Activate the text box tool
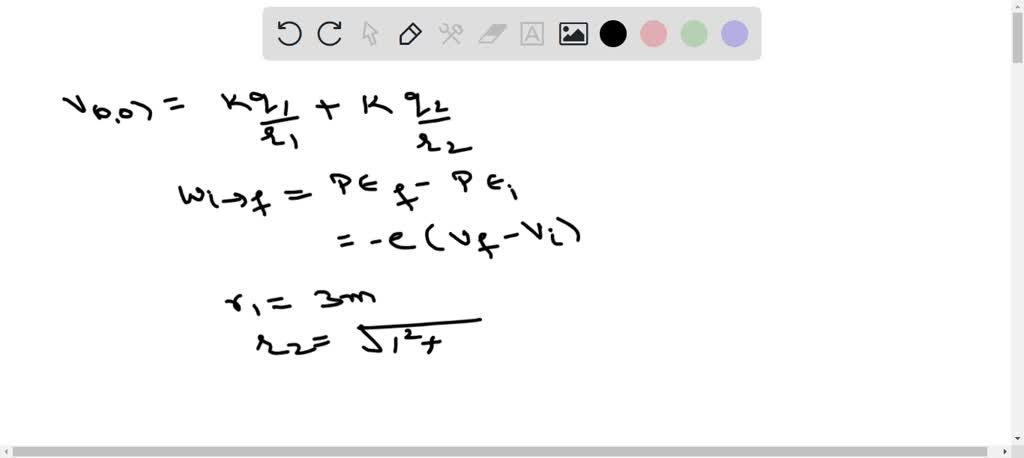Screen dimensions: 1024x458 coord(532,33)
